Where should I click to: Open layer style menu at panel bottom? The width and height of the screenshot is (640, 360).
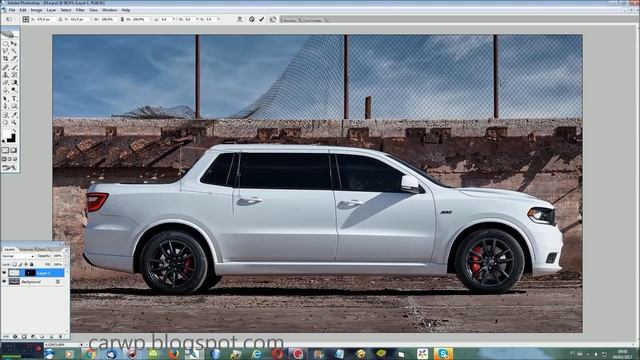click(15, 336)
